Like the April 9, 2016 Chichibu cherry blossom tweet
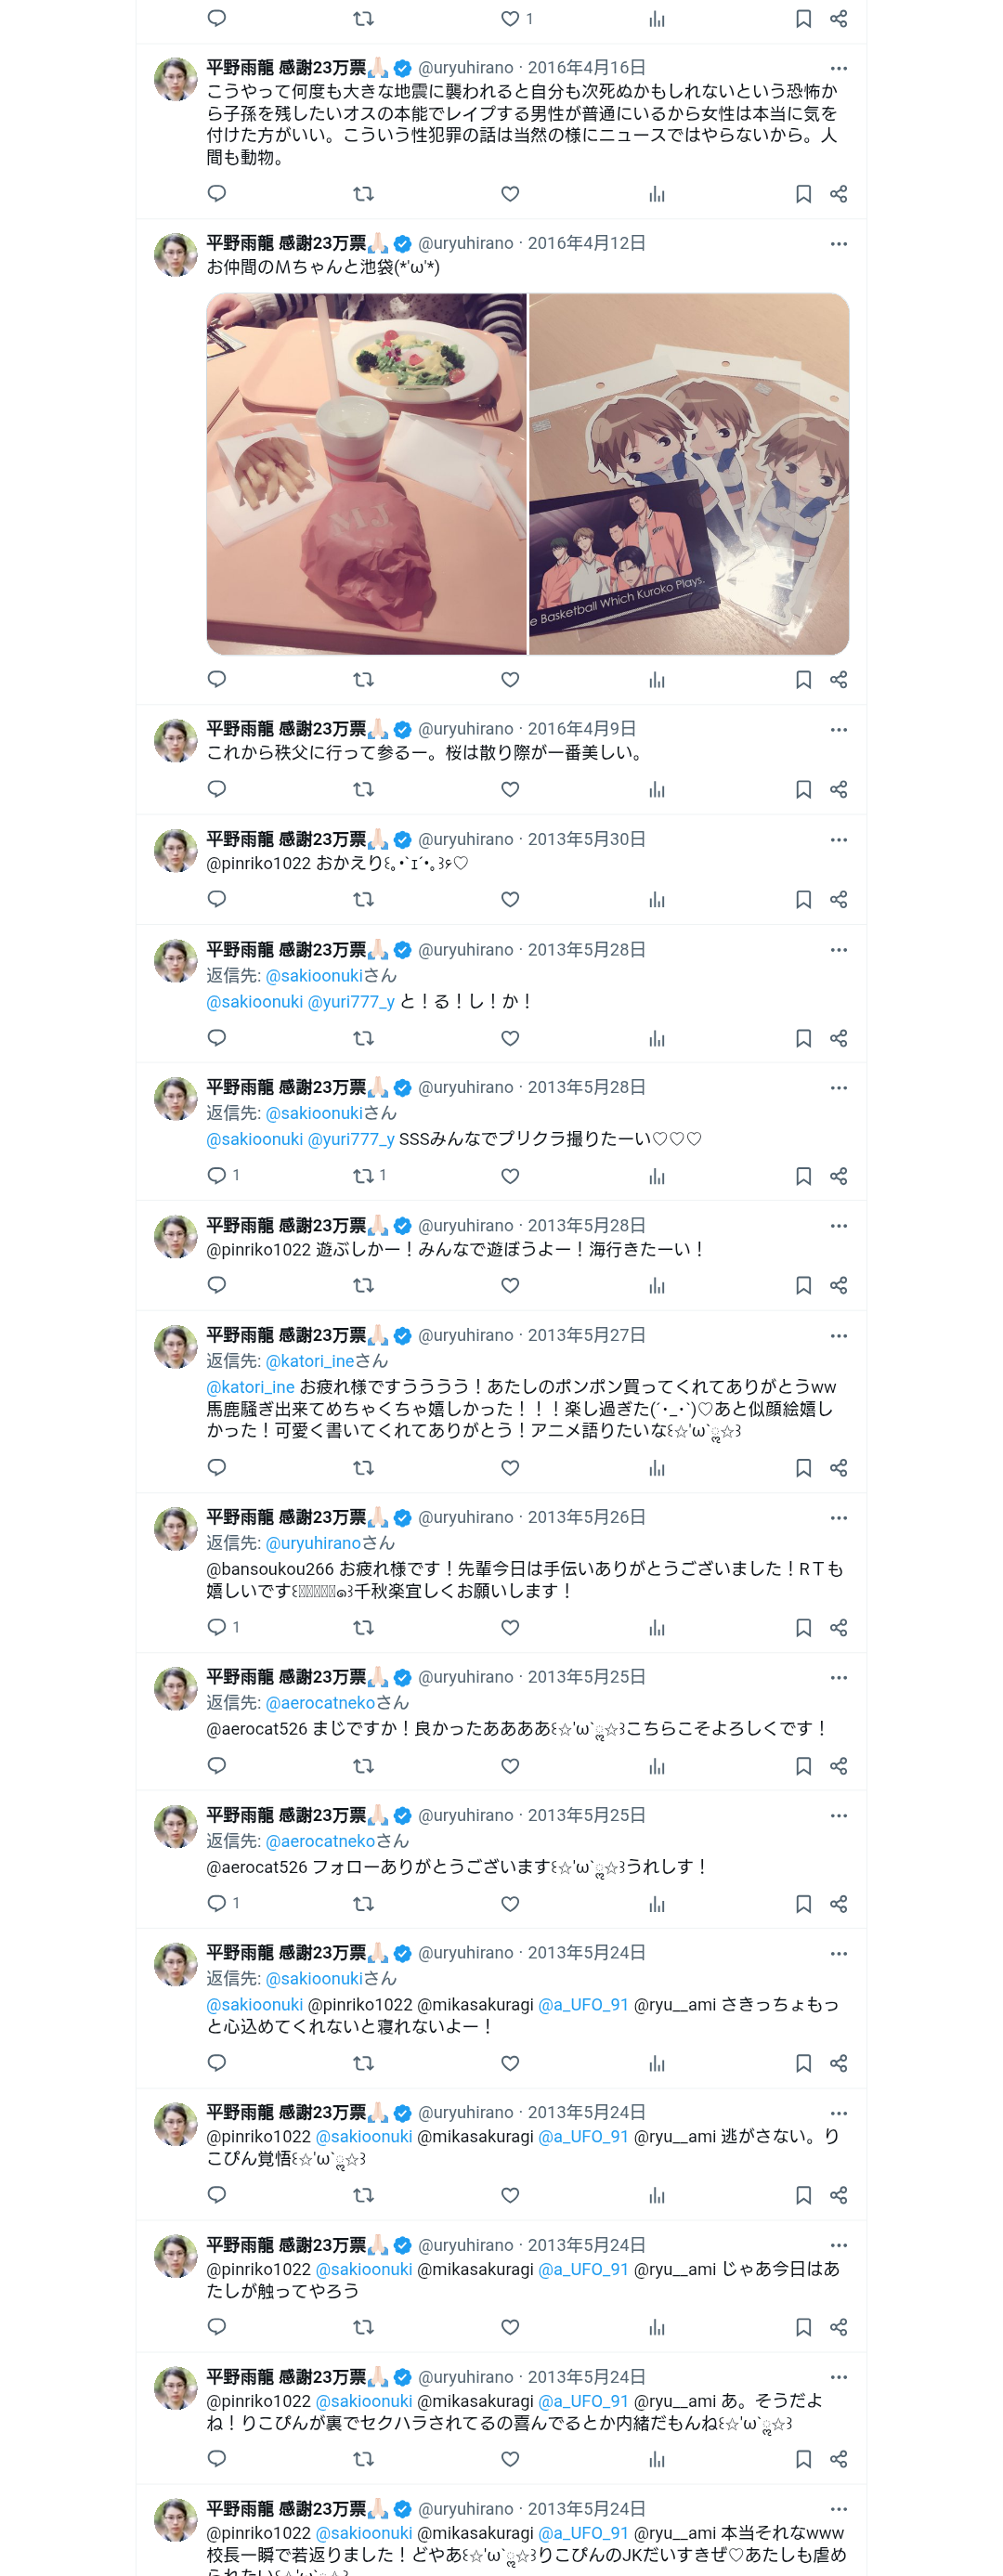 [x=510, y=790]
